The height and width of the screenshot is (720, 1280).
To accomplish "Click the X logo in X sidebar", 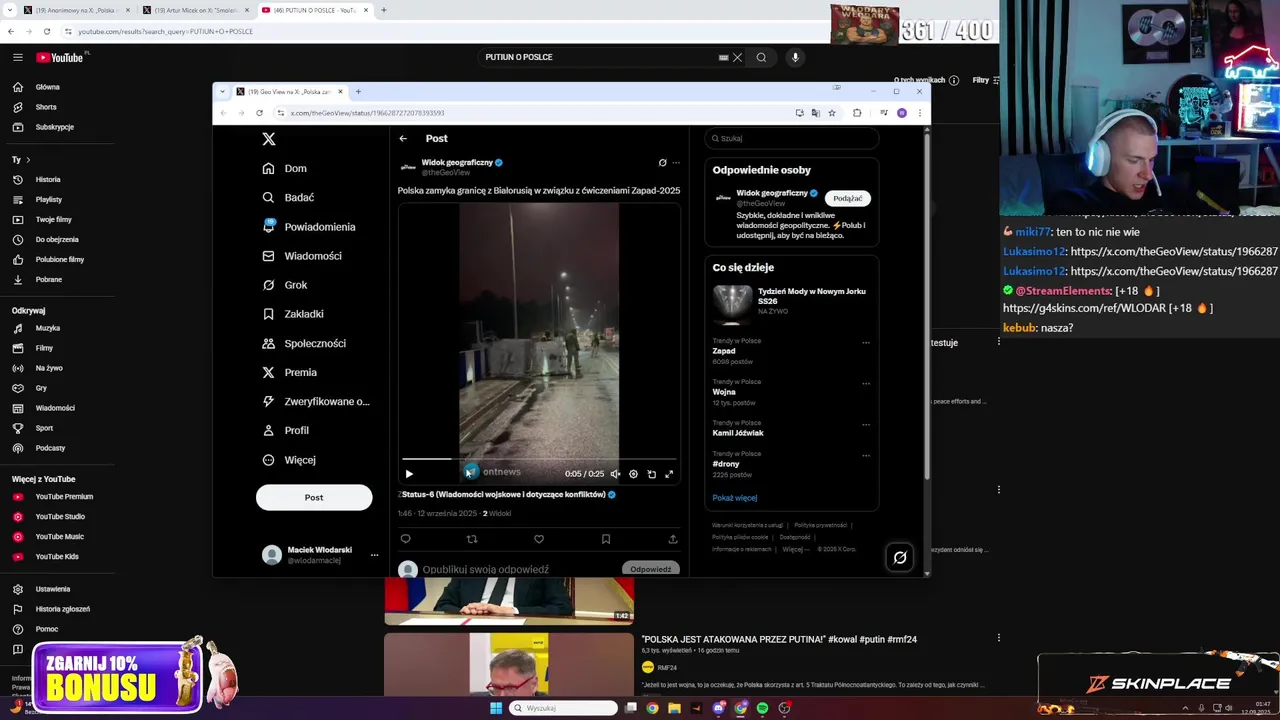I will point(269,139).
